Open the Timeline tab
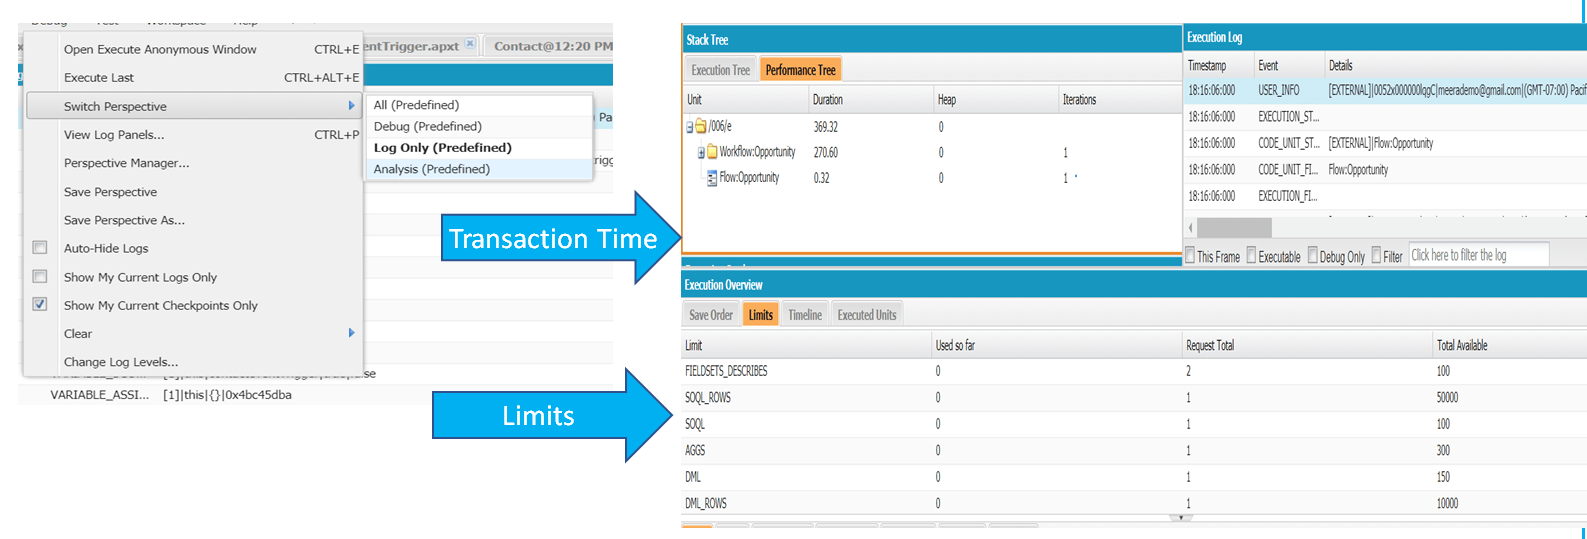 click(x=804, y=315)
